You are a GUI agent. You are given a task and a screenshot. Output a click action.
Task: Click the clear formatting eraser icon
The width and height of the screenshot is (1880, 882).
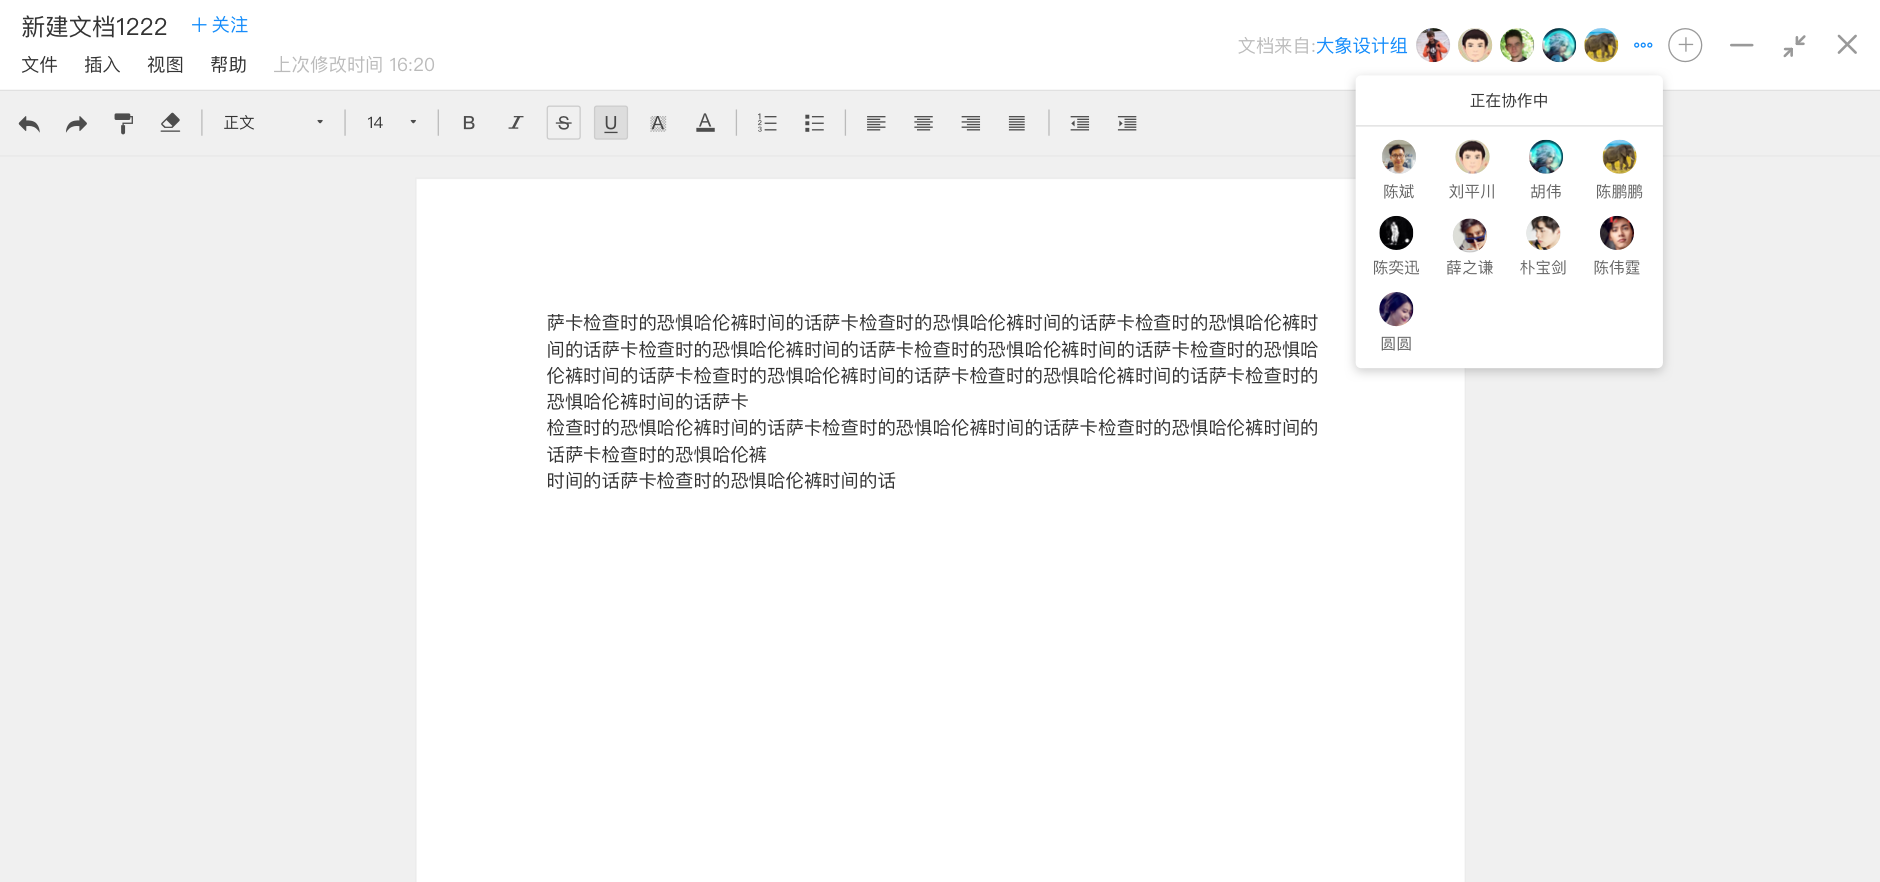tap(170, 123)
